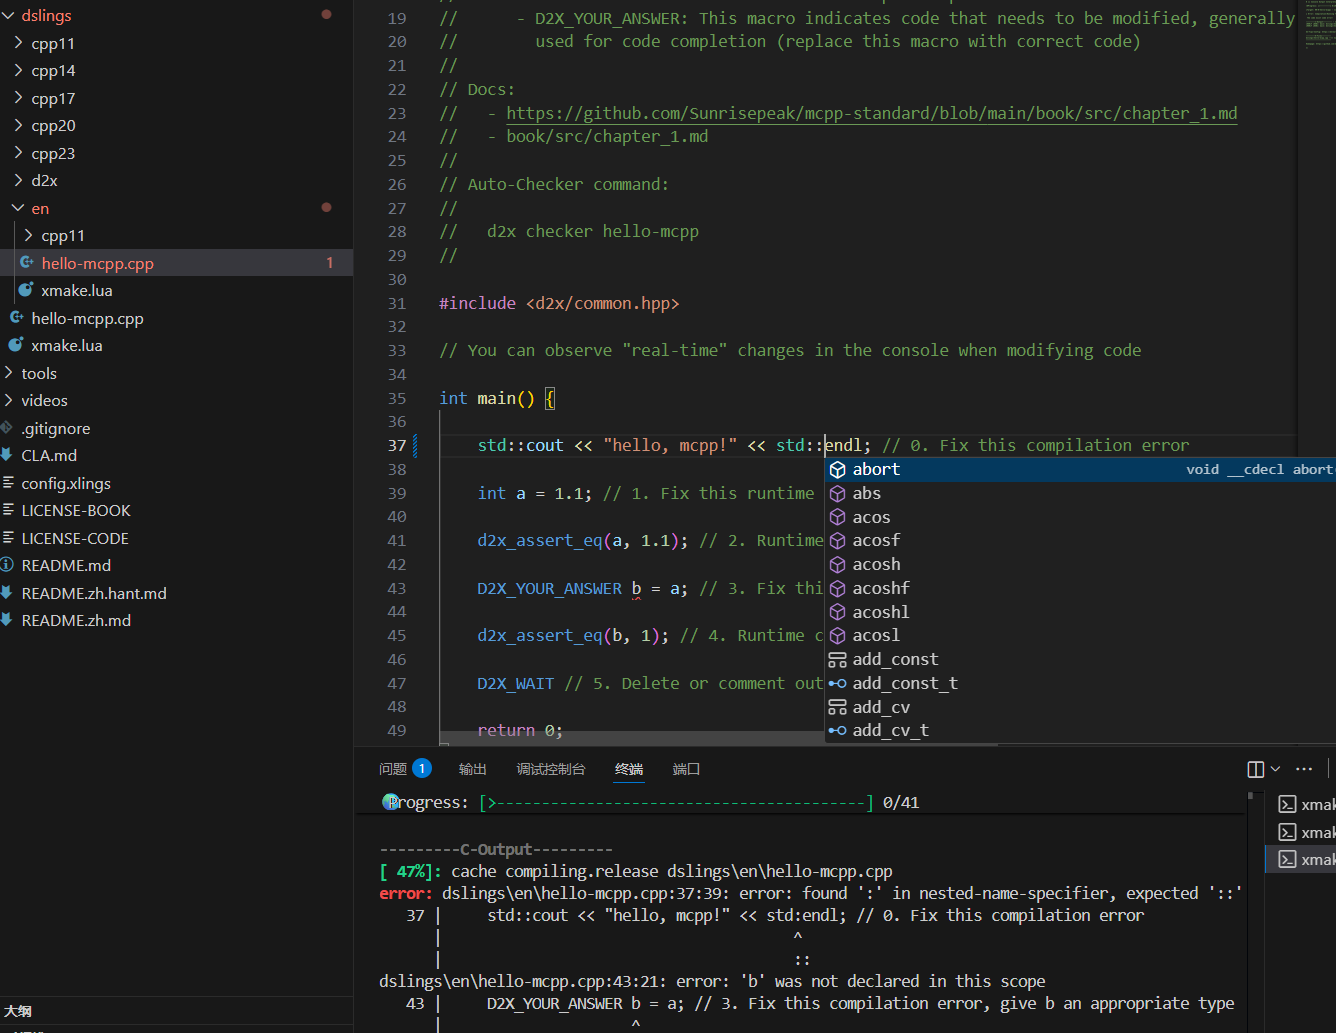1336x1033 pixels.
Task: Click the xmake.lua file icon inside en folder
Action: point(27,290)
